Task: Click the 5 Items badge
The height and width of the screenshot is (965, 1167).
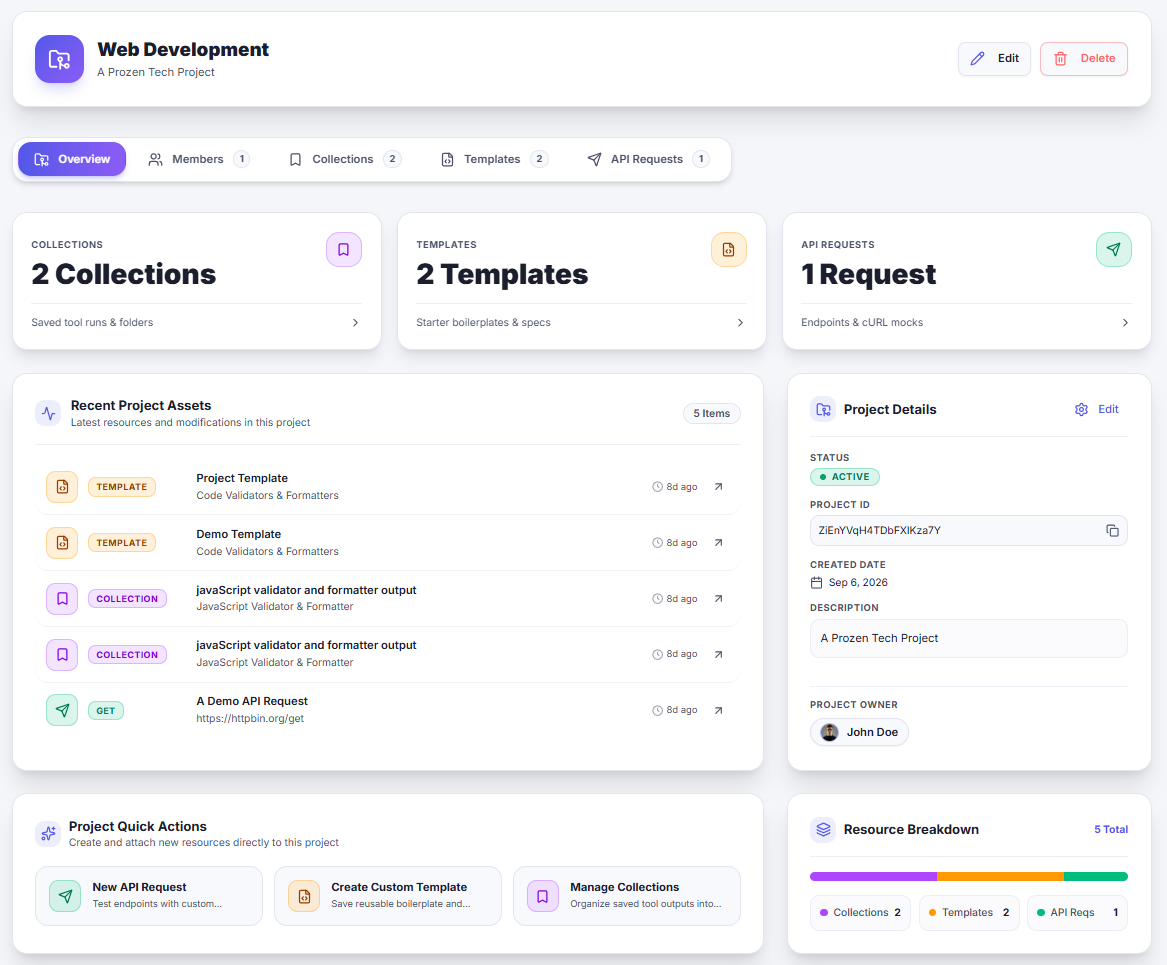Action: (x=712, y=413)
